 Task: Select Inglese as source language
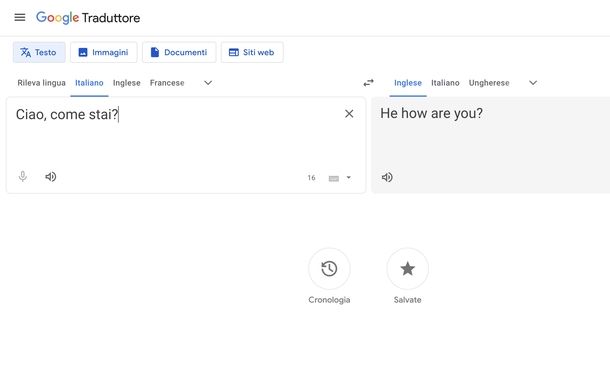(x=126, y=83)
